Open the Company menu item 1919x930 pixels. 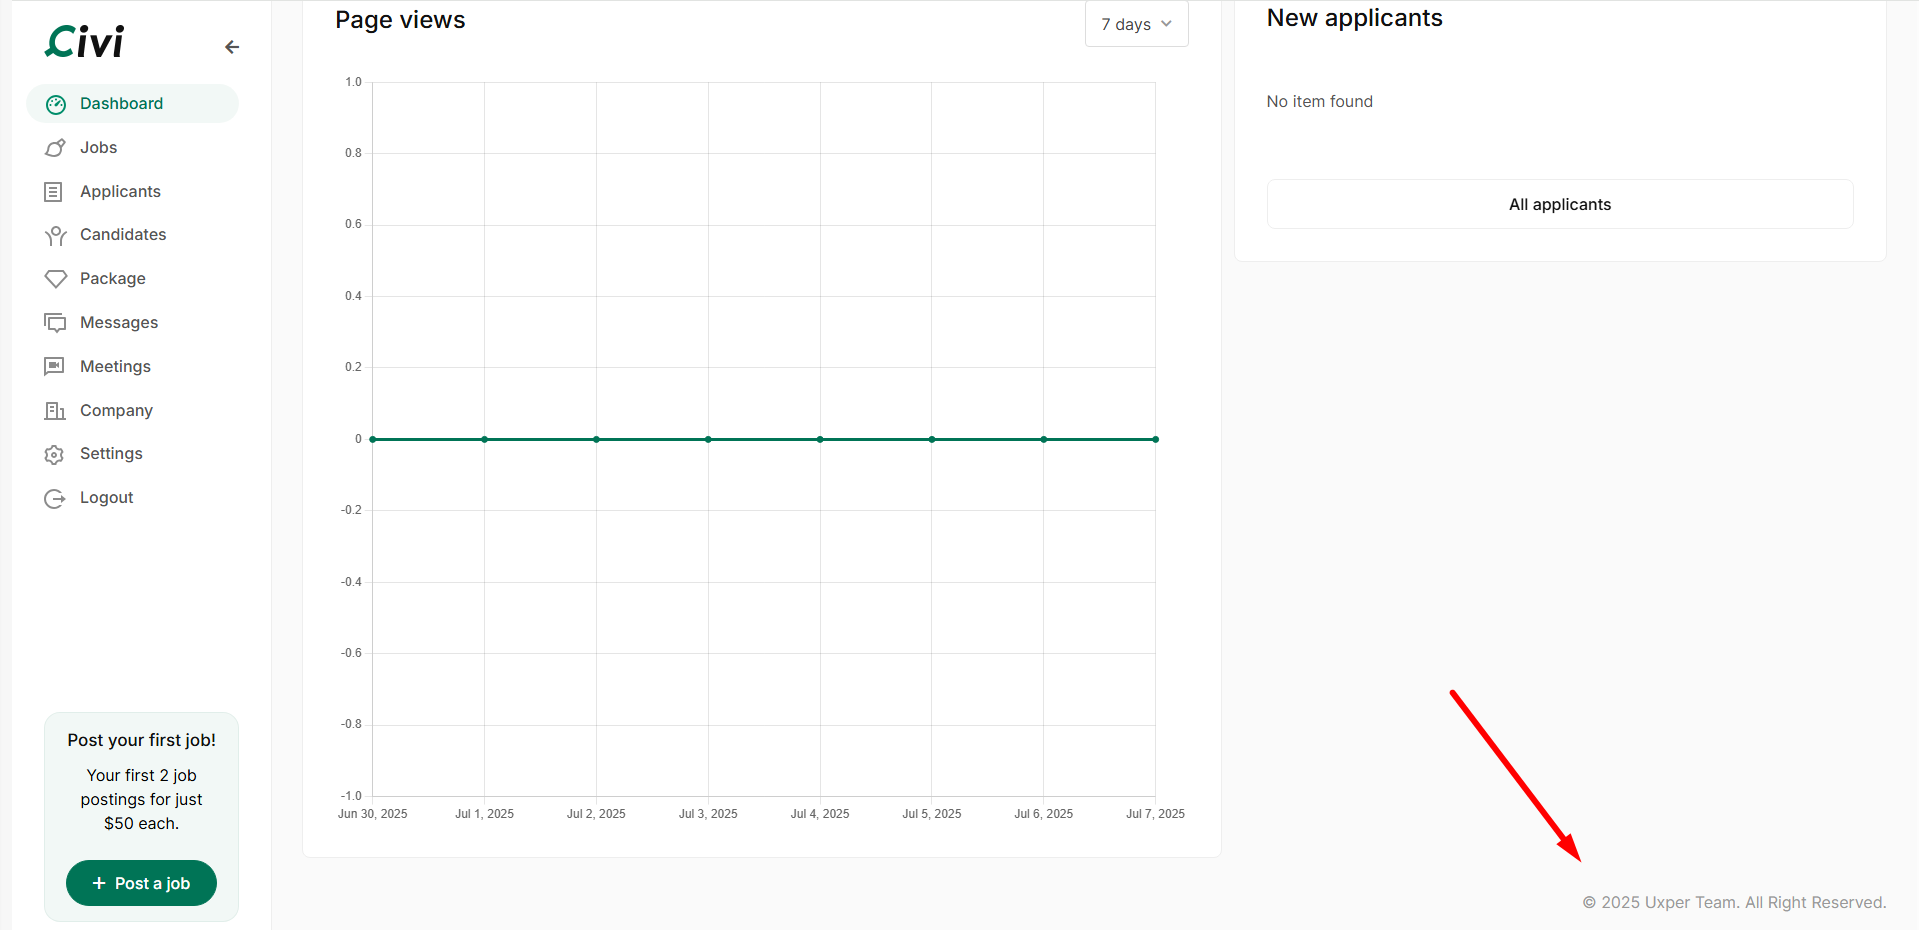[116, 410]
